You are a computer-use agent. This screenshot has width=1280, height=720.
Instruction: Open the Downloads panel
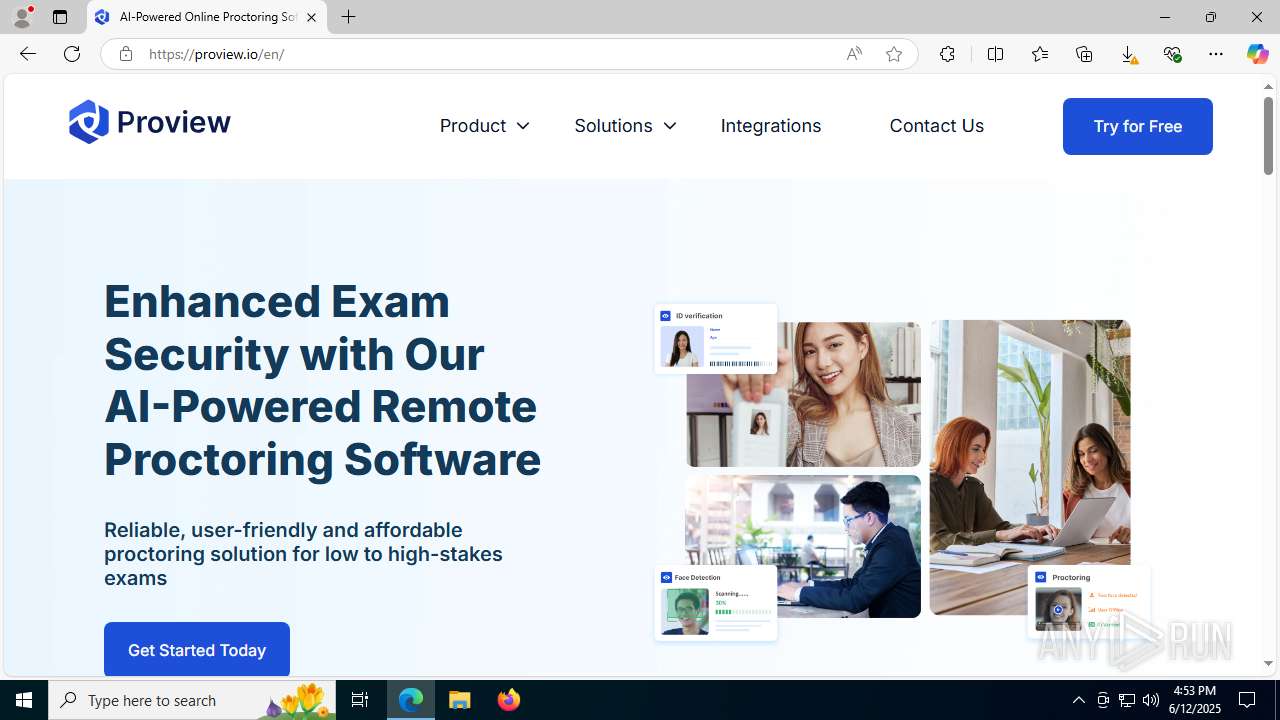1128,54
